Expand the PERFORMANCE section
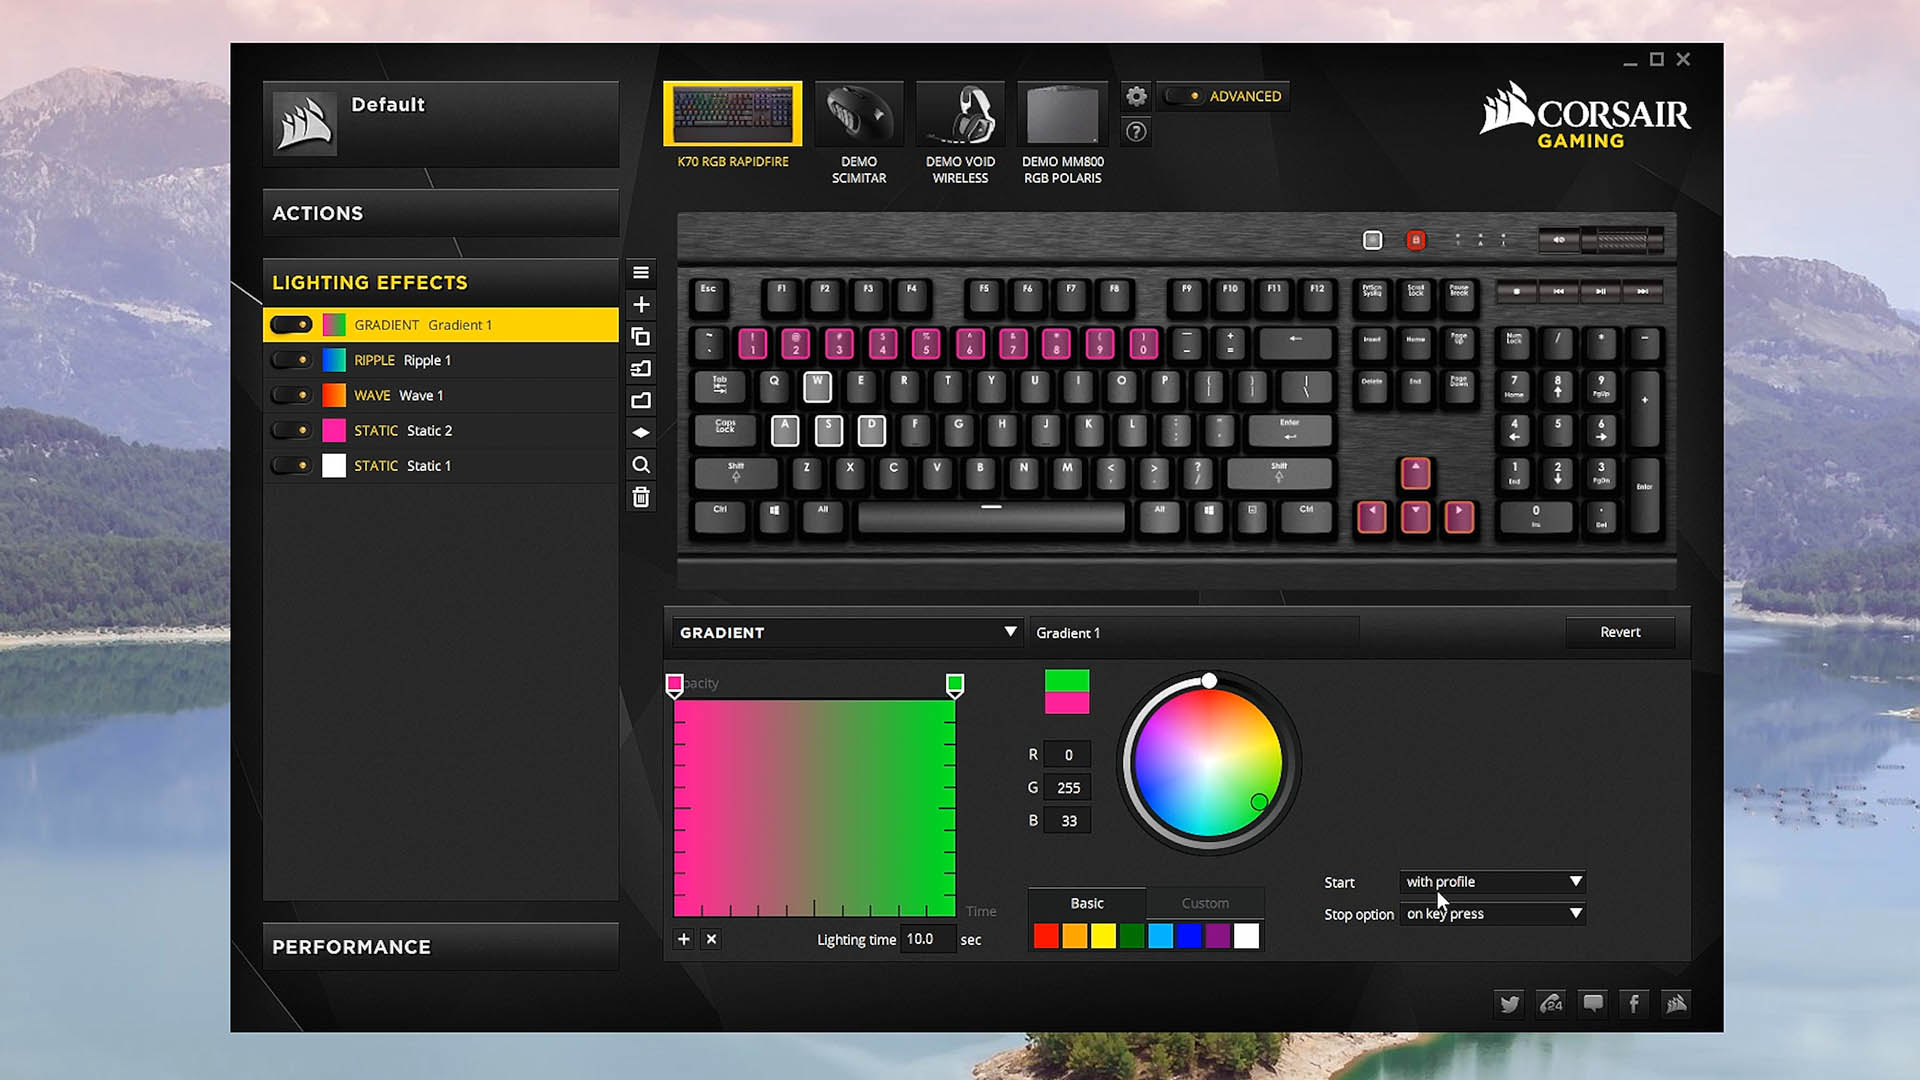The height and width of the screenshot is (1080, 1920). click(x=440, y=946)
